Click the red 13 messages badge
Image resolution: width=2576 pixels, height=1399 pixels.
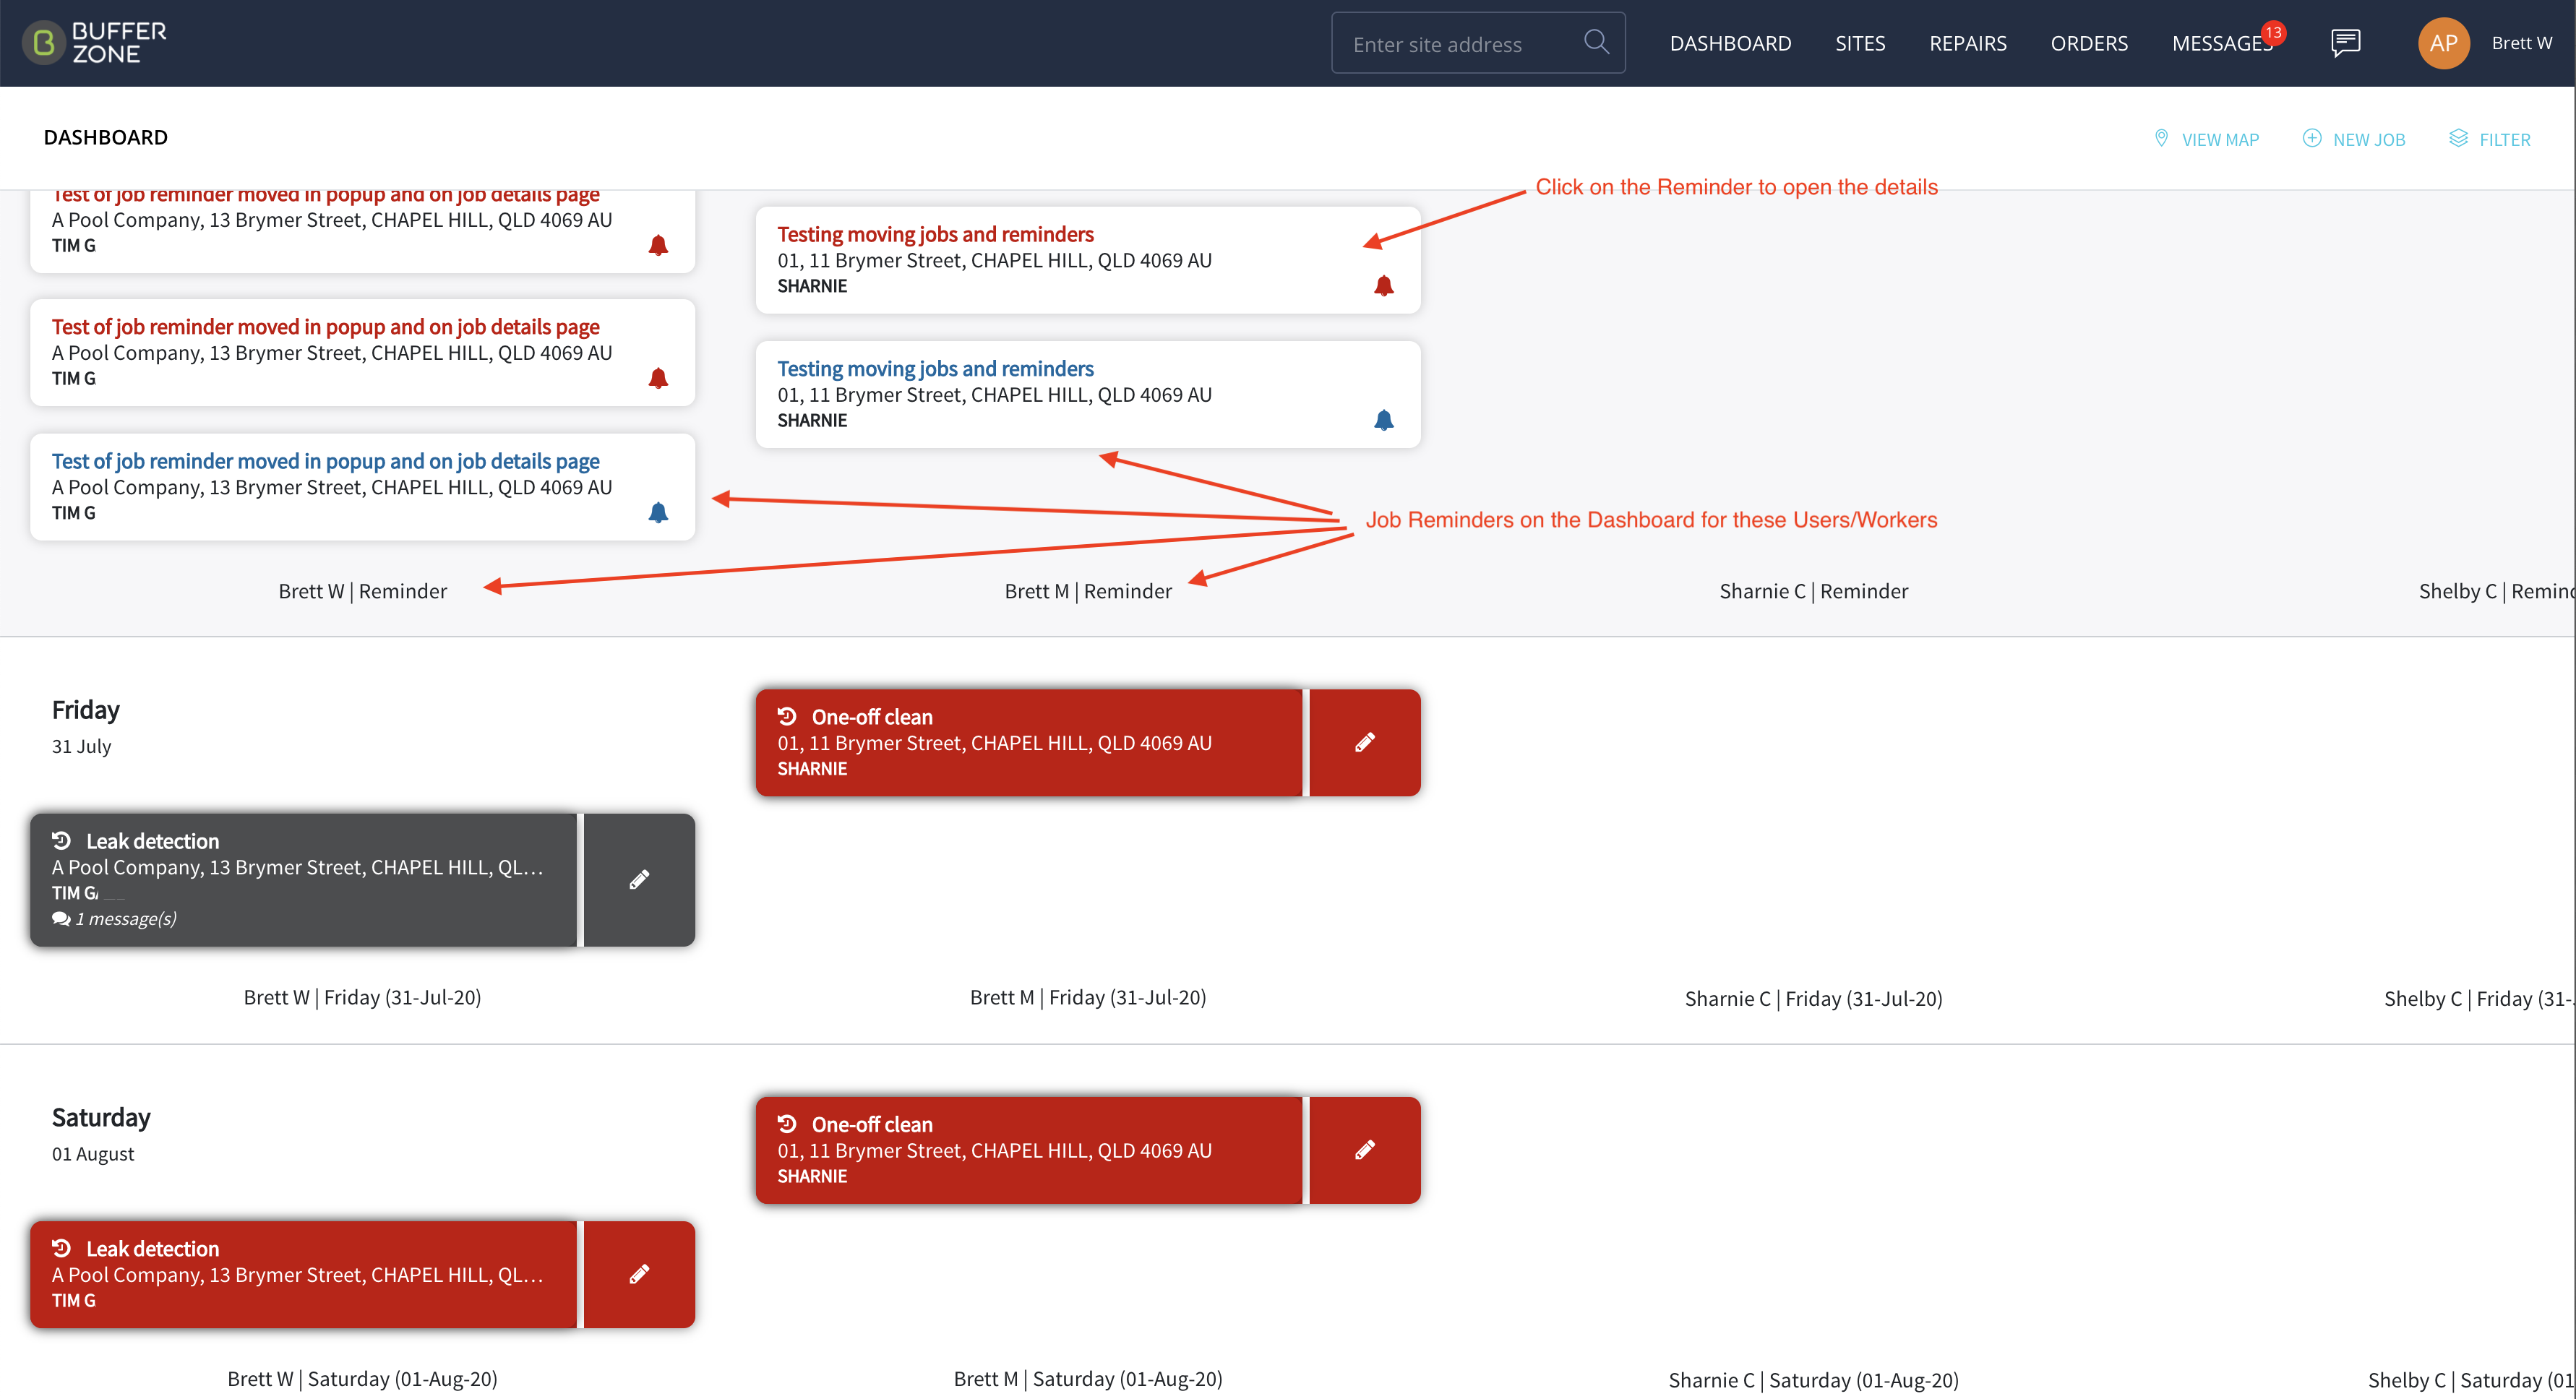click(2273, 32)
